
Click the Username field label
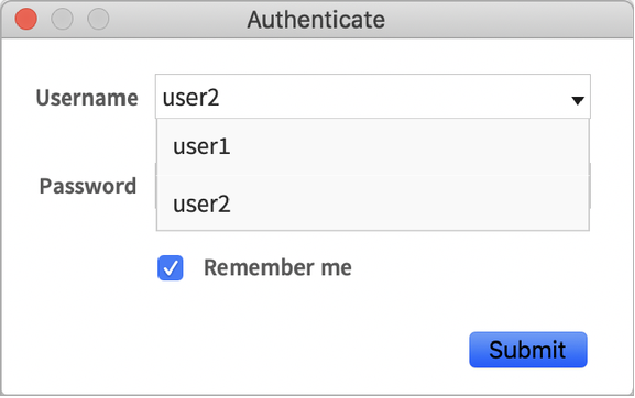[x=87, y=98]
